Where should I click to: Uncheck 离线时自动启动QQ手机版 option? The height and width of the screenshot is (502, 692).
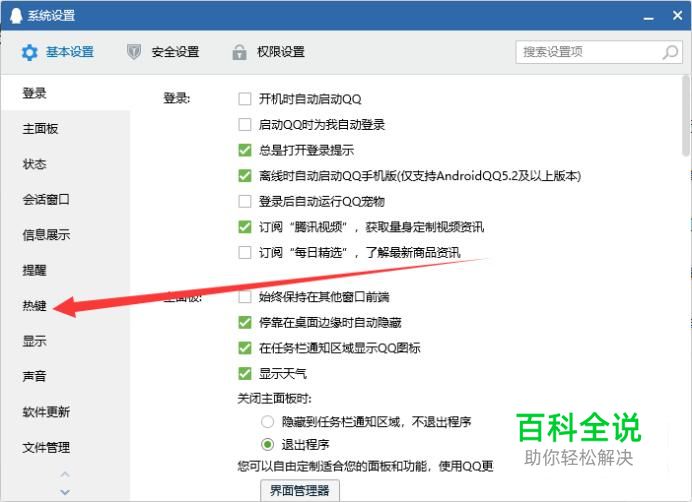(245, 176)
